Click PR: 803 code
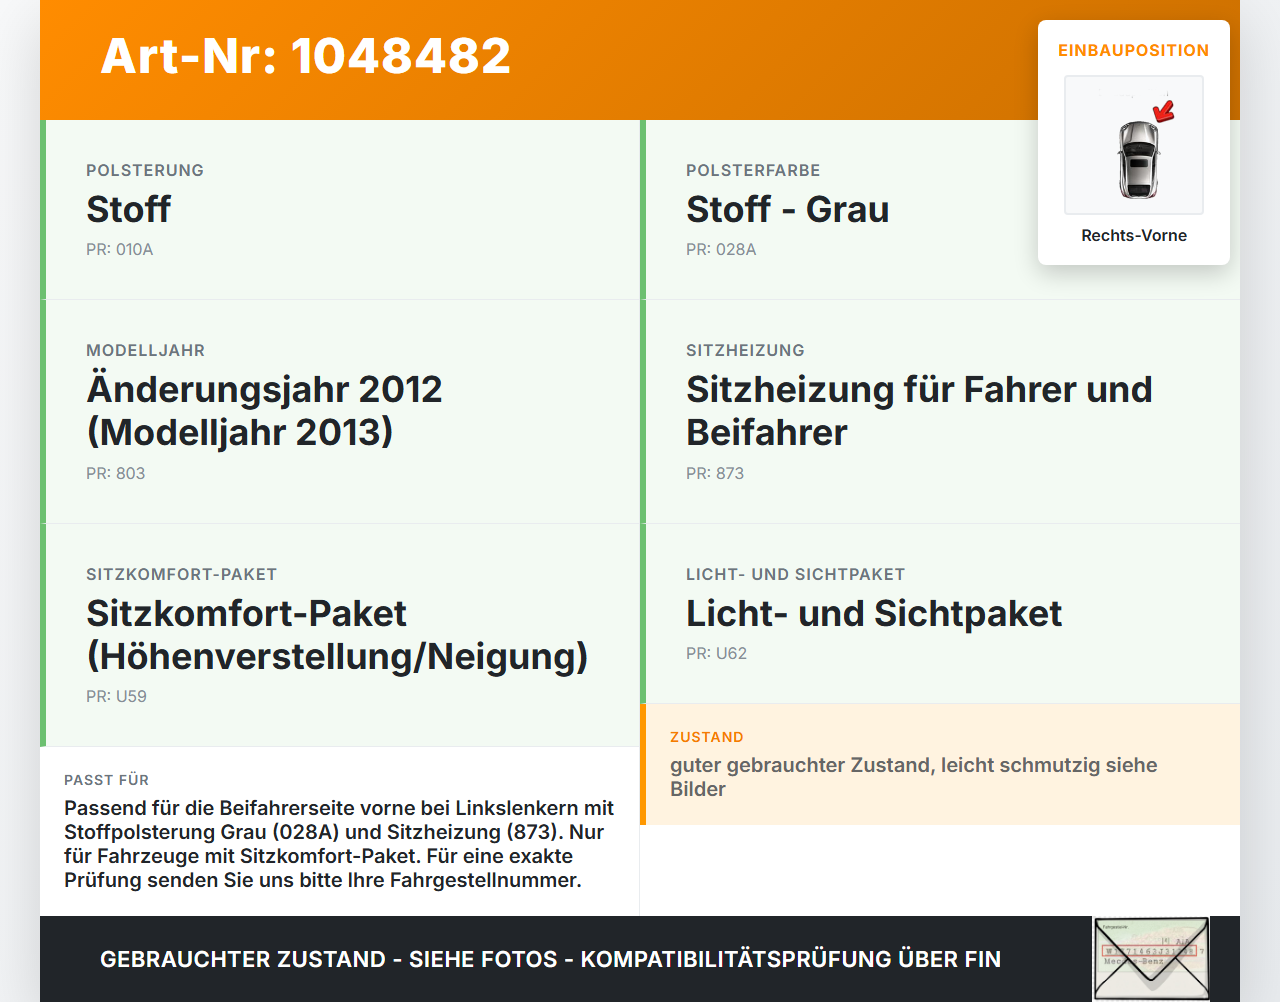1280x1002 pixels. tap(115, 473)
